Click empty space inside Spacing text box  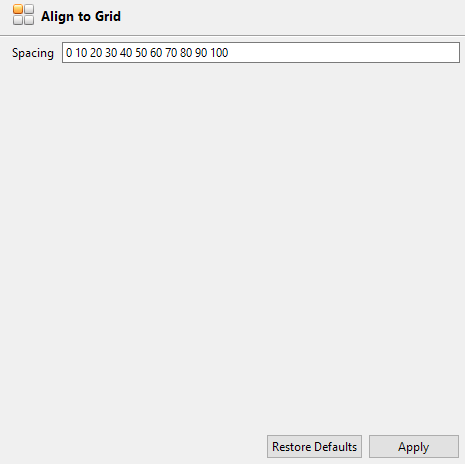tap(343, 53)
